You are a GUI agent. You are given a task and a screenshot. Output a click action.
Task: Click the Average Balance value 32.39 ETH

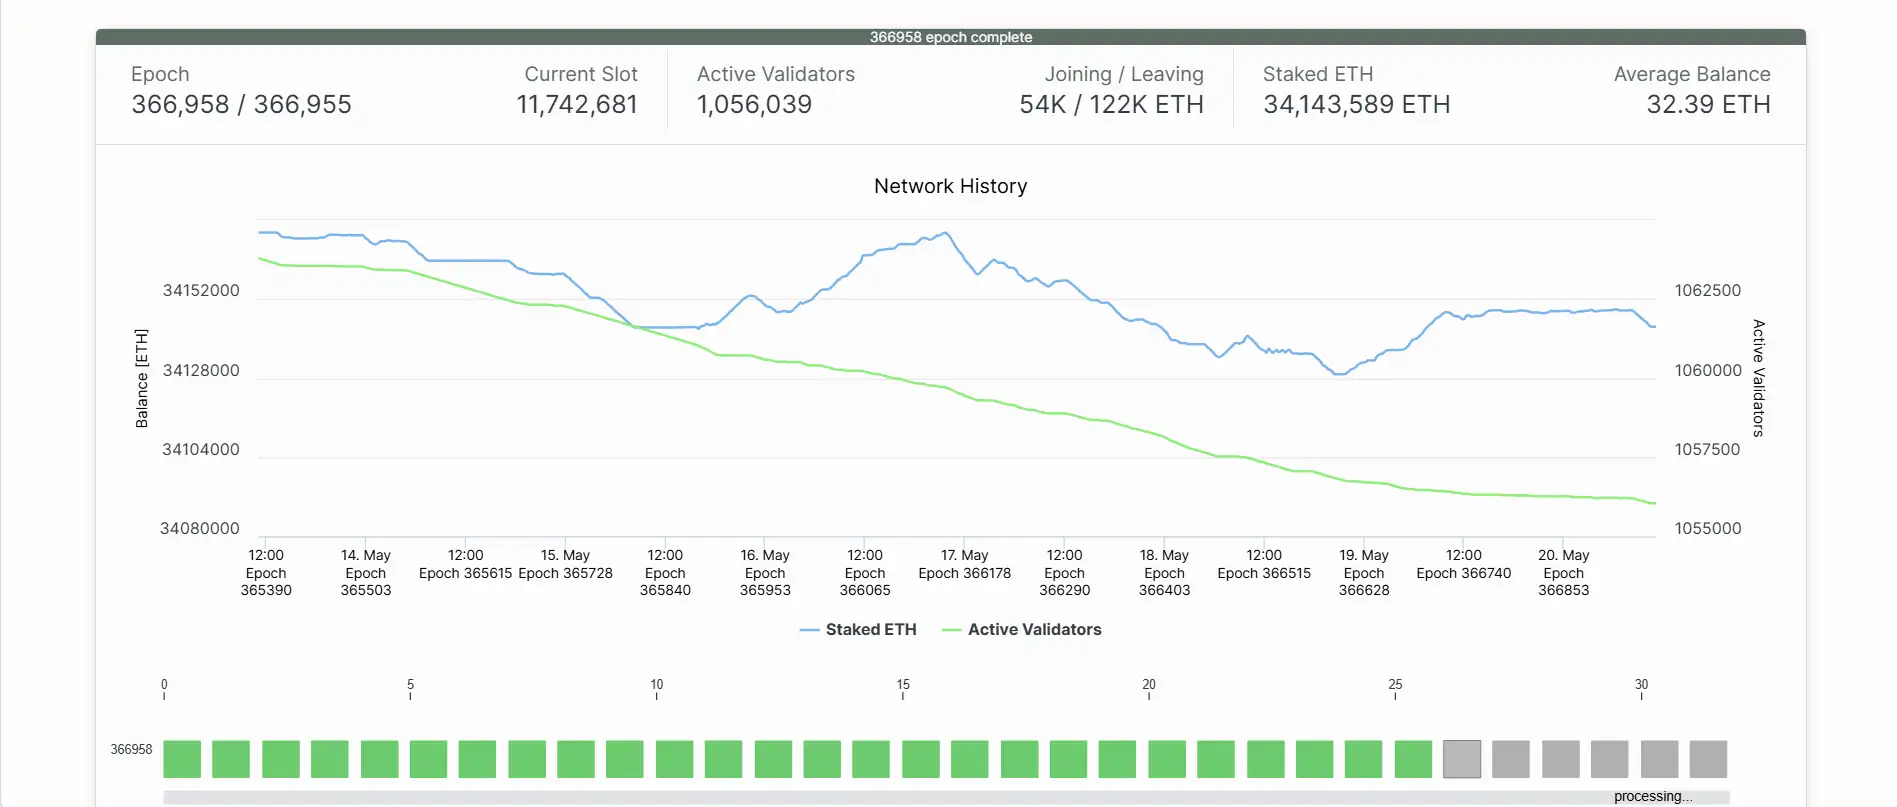[1708, 105]
